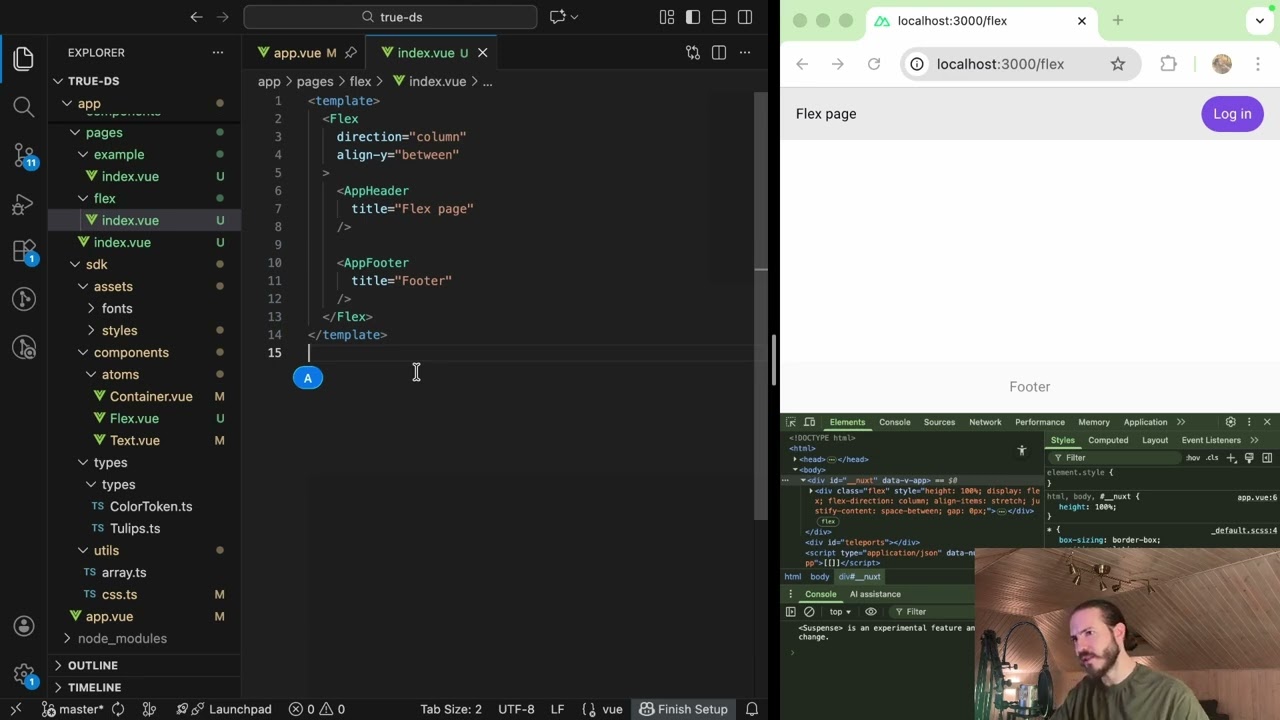1280x720 pixels.
Task: Switch to the DevTools Console tab
Action: pyautogui.click(x=895, y=422)
